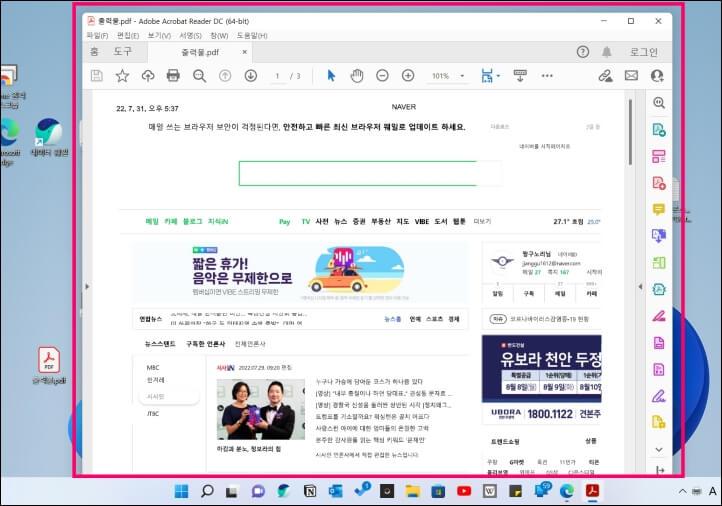
Task: Click the 짧은 휴가! VIBE banner
Action: pos(300,273)
